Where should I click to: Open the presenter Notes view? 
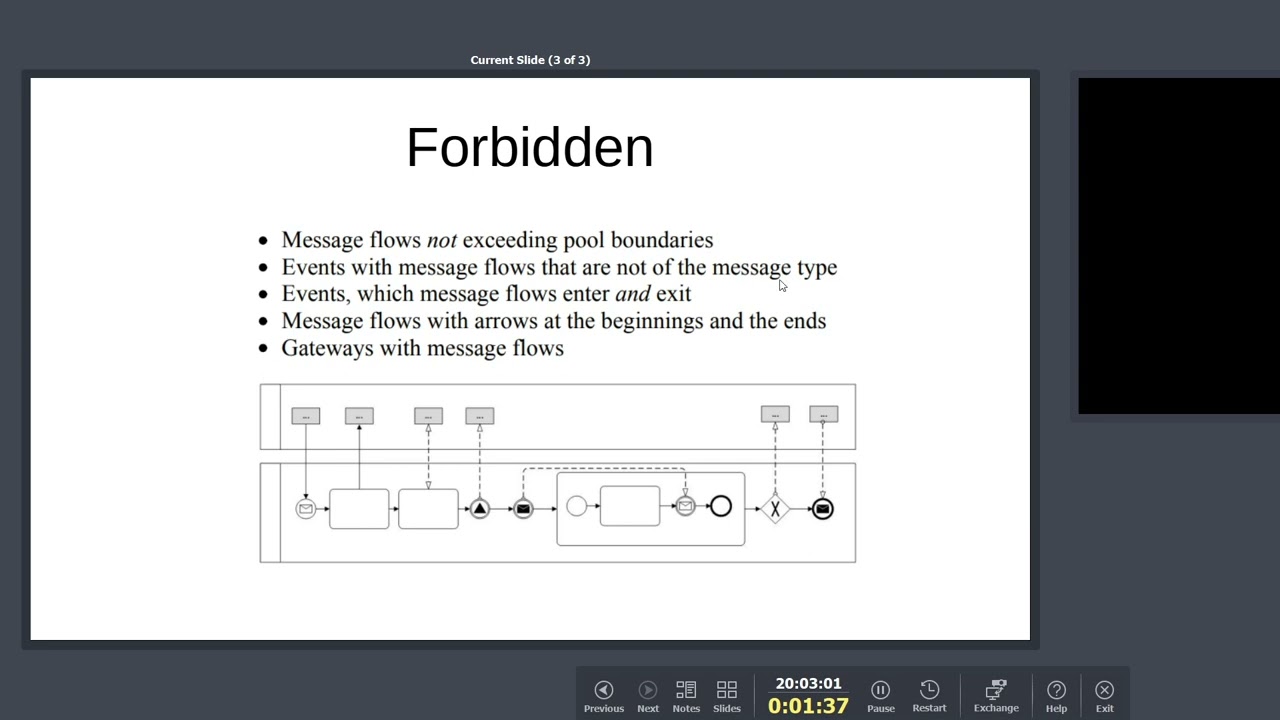[686, 696]
